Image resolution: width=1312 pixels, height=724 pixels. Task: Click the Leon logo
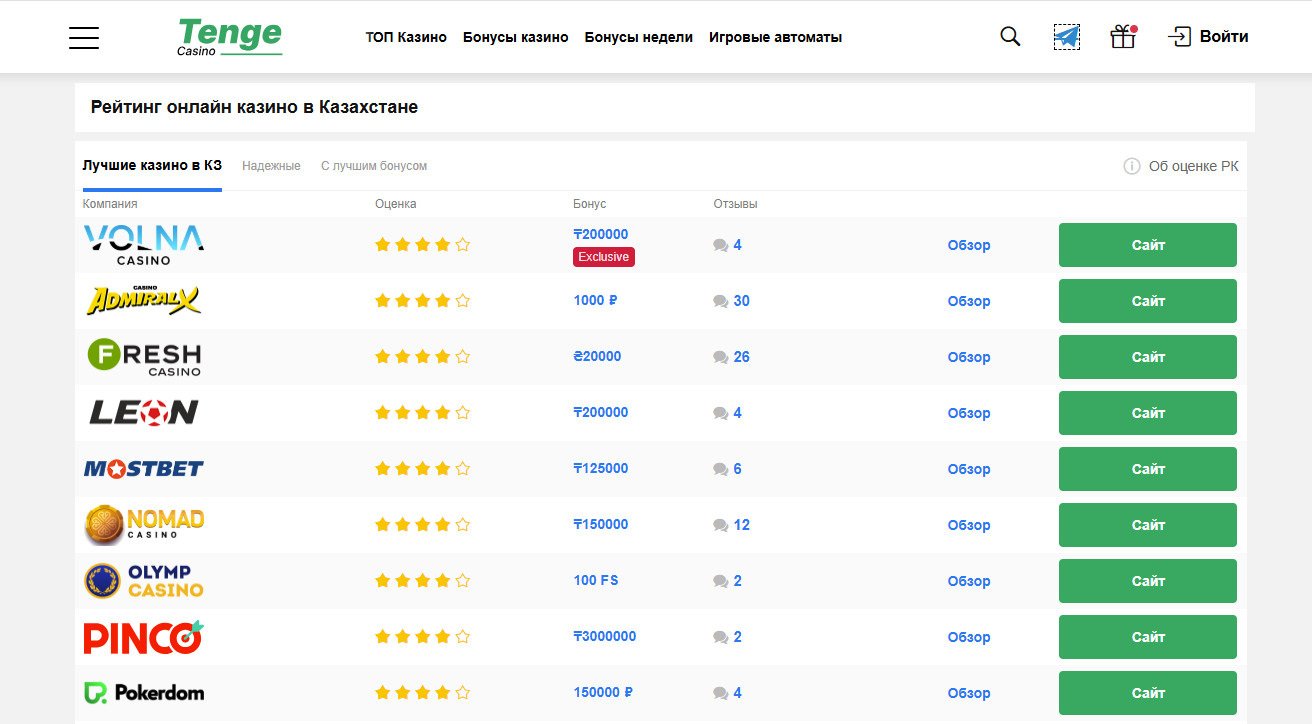(144, 413)
